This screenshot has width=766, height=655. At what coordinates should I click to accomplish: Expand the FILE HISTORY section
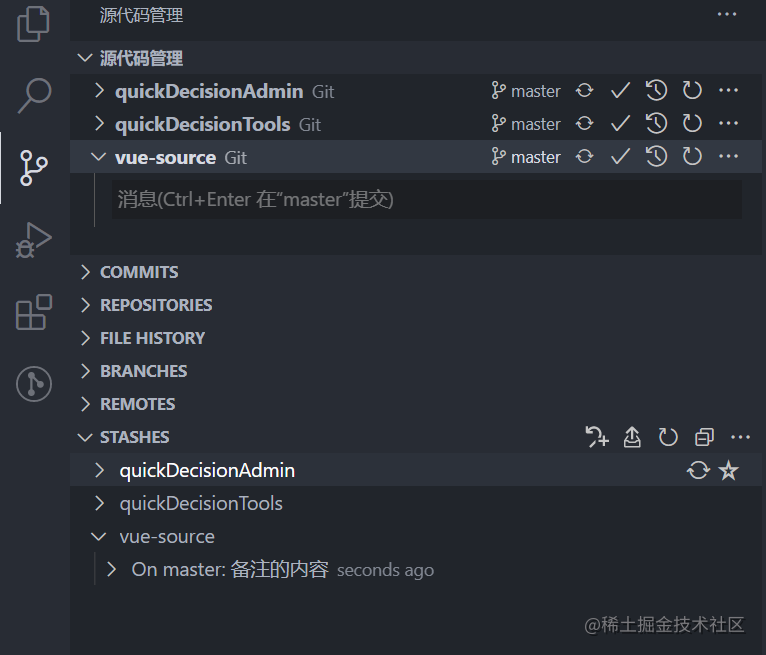[152, 338]
